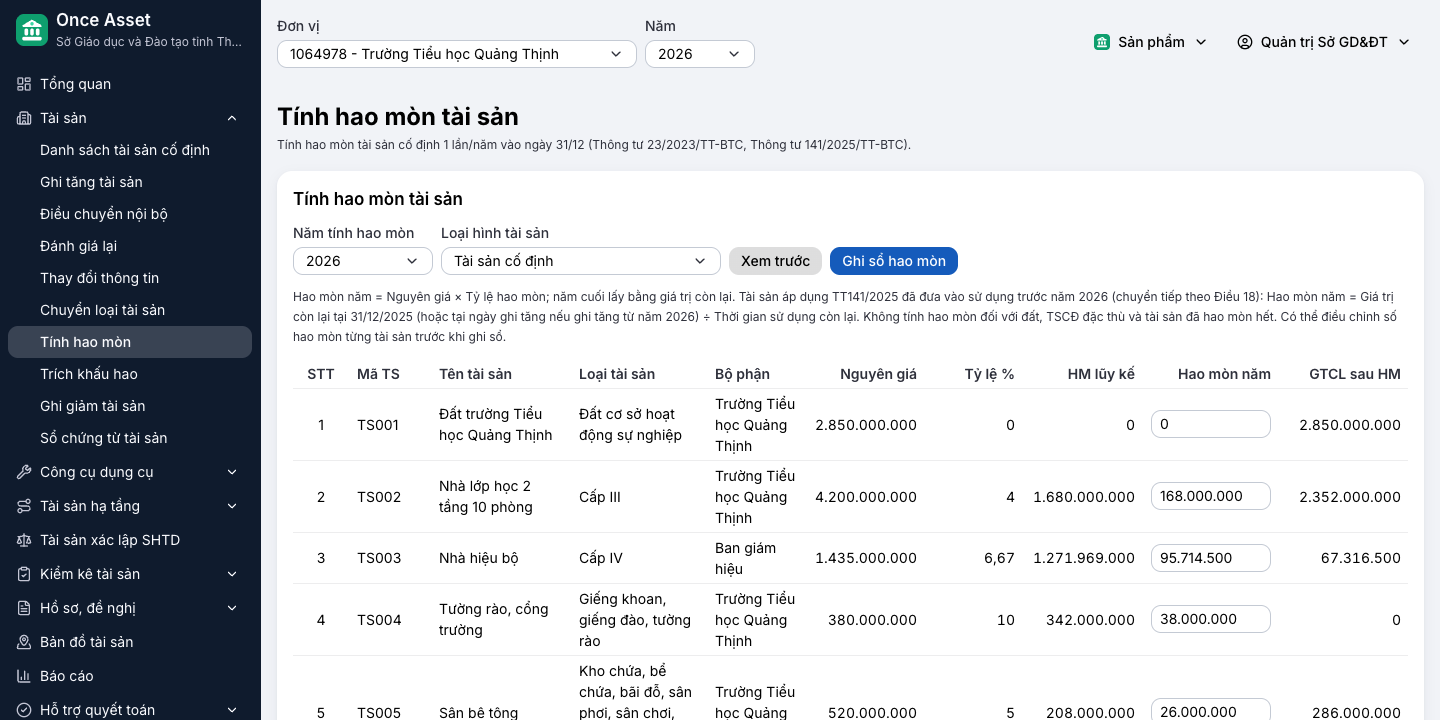Expand the Hỗ trợ quyết toán chevron
The height and width of the screenshot is (720, 1440).
click(x=232, y=710)
